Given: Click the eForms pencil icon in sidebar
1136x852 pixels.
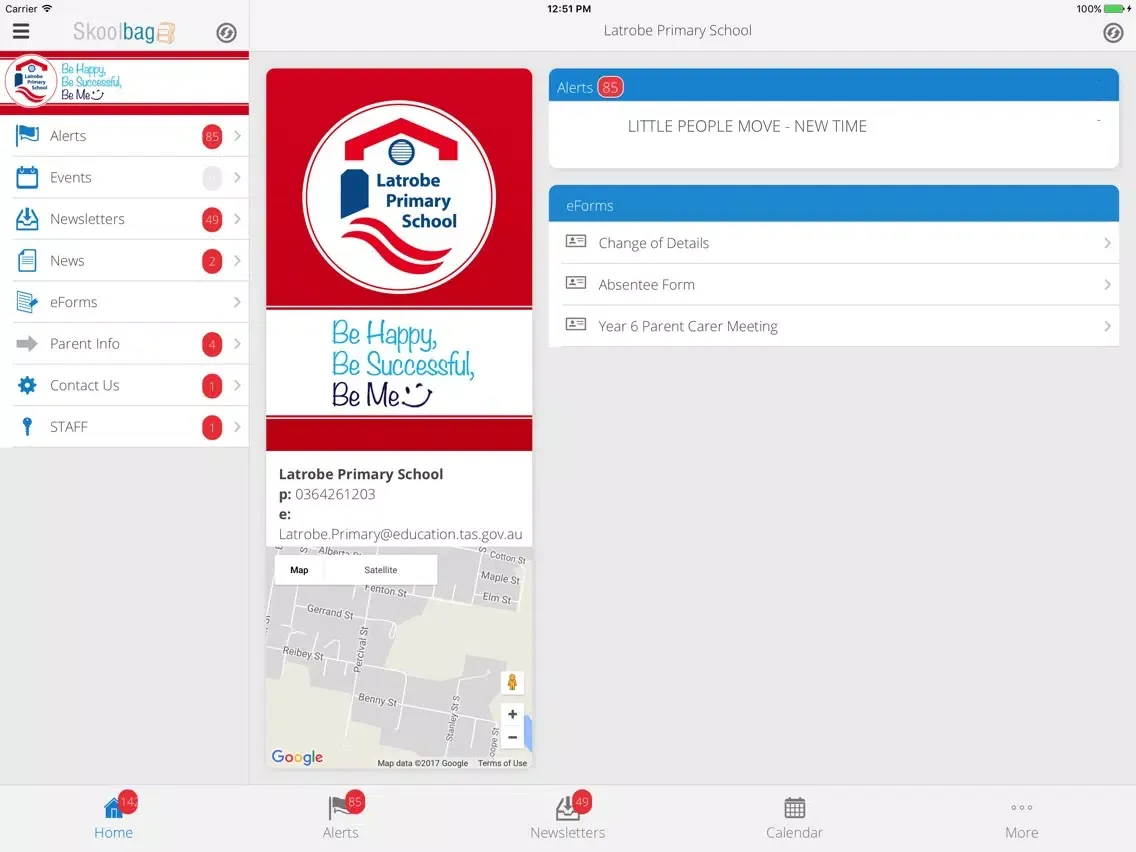Looking at the screenshot, I should point(28,302).
